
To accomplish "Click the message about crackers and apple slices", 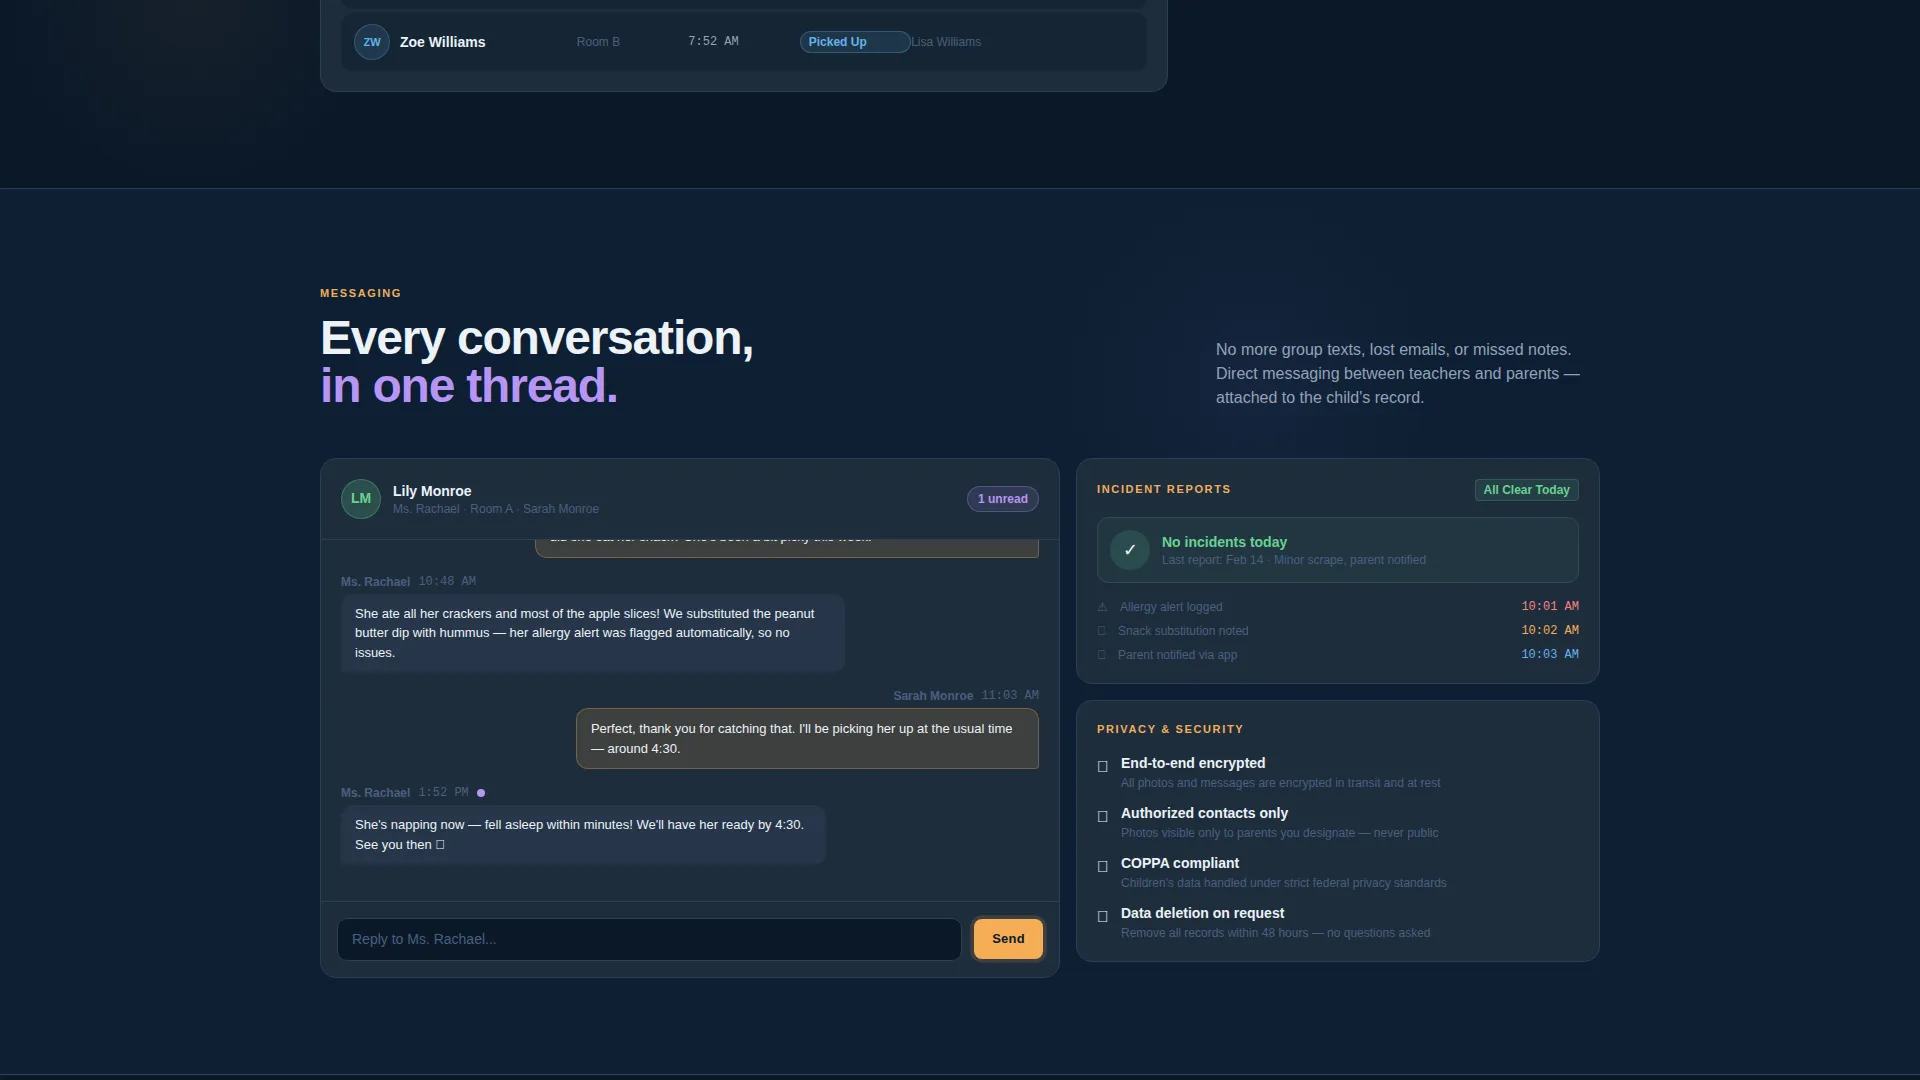I will click(593, 633).
